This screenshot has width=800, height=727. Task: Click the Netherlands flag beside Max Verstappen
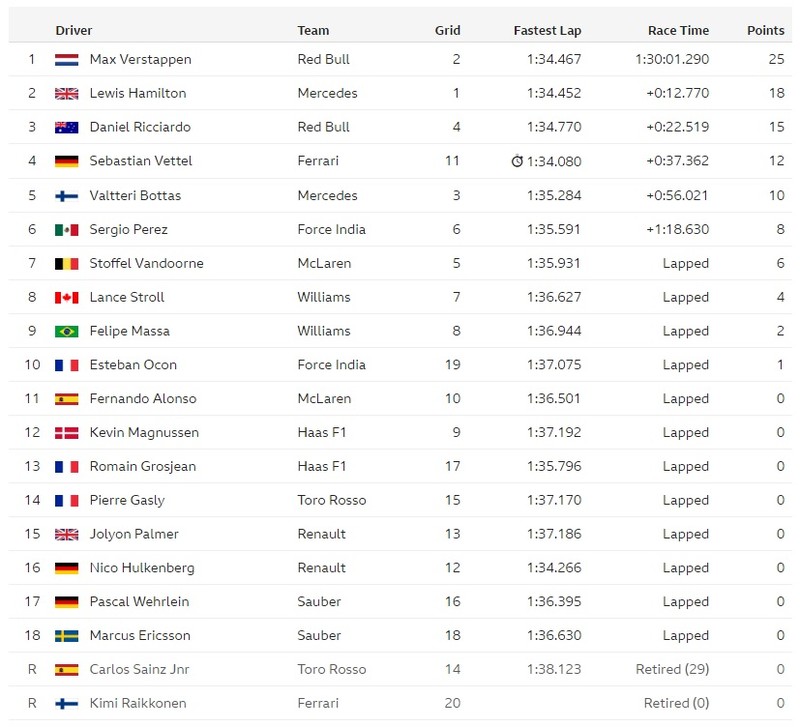click(x=66, y=60)
